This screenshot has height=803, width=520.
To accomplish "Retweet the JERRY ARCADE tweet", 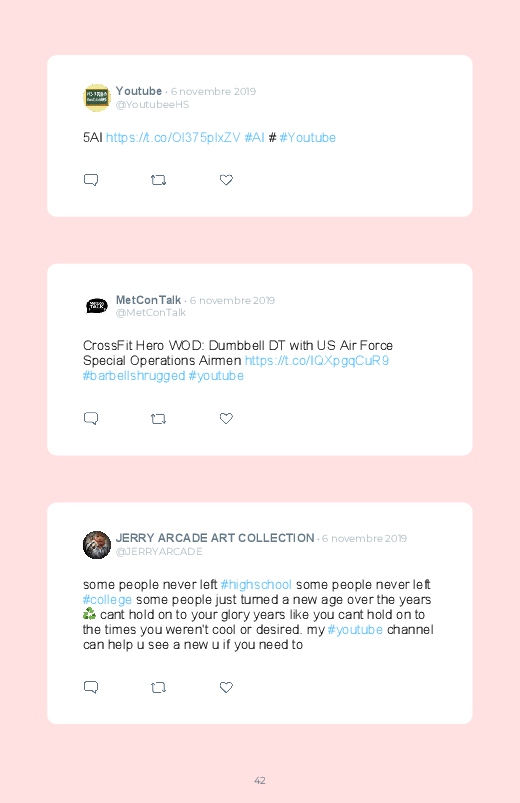I will (158, 687).
